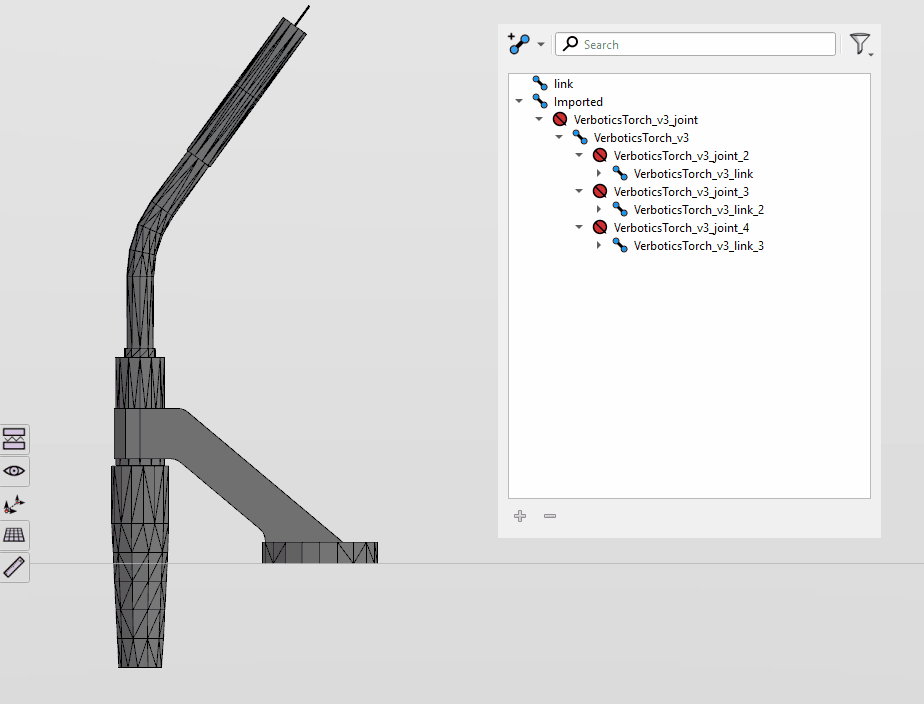Select VerboticsTorch_v3_joint_3 row
The image size is (924, 704).
tap(689, 191)
